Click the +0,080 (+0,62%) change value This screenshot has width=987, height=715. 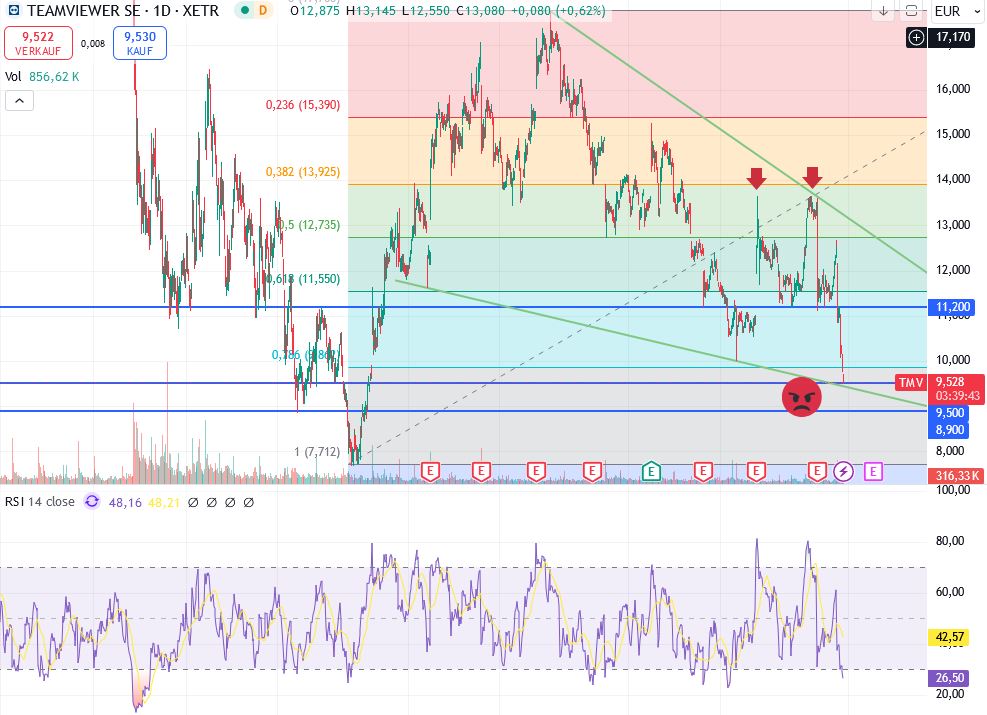point(558,11)
